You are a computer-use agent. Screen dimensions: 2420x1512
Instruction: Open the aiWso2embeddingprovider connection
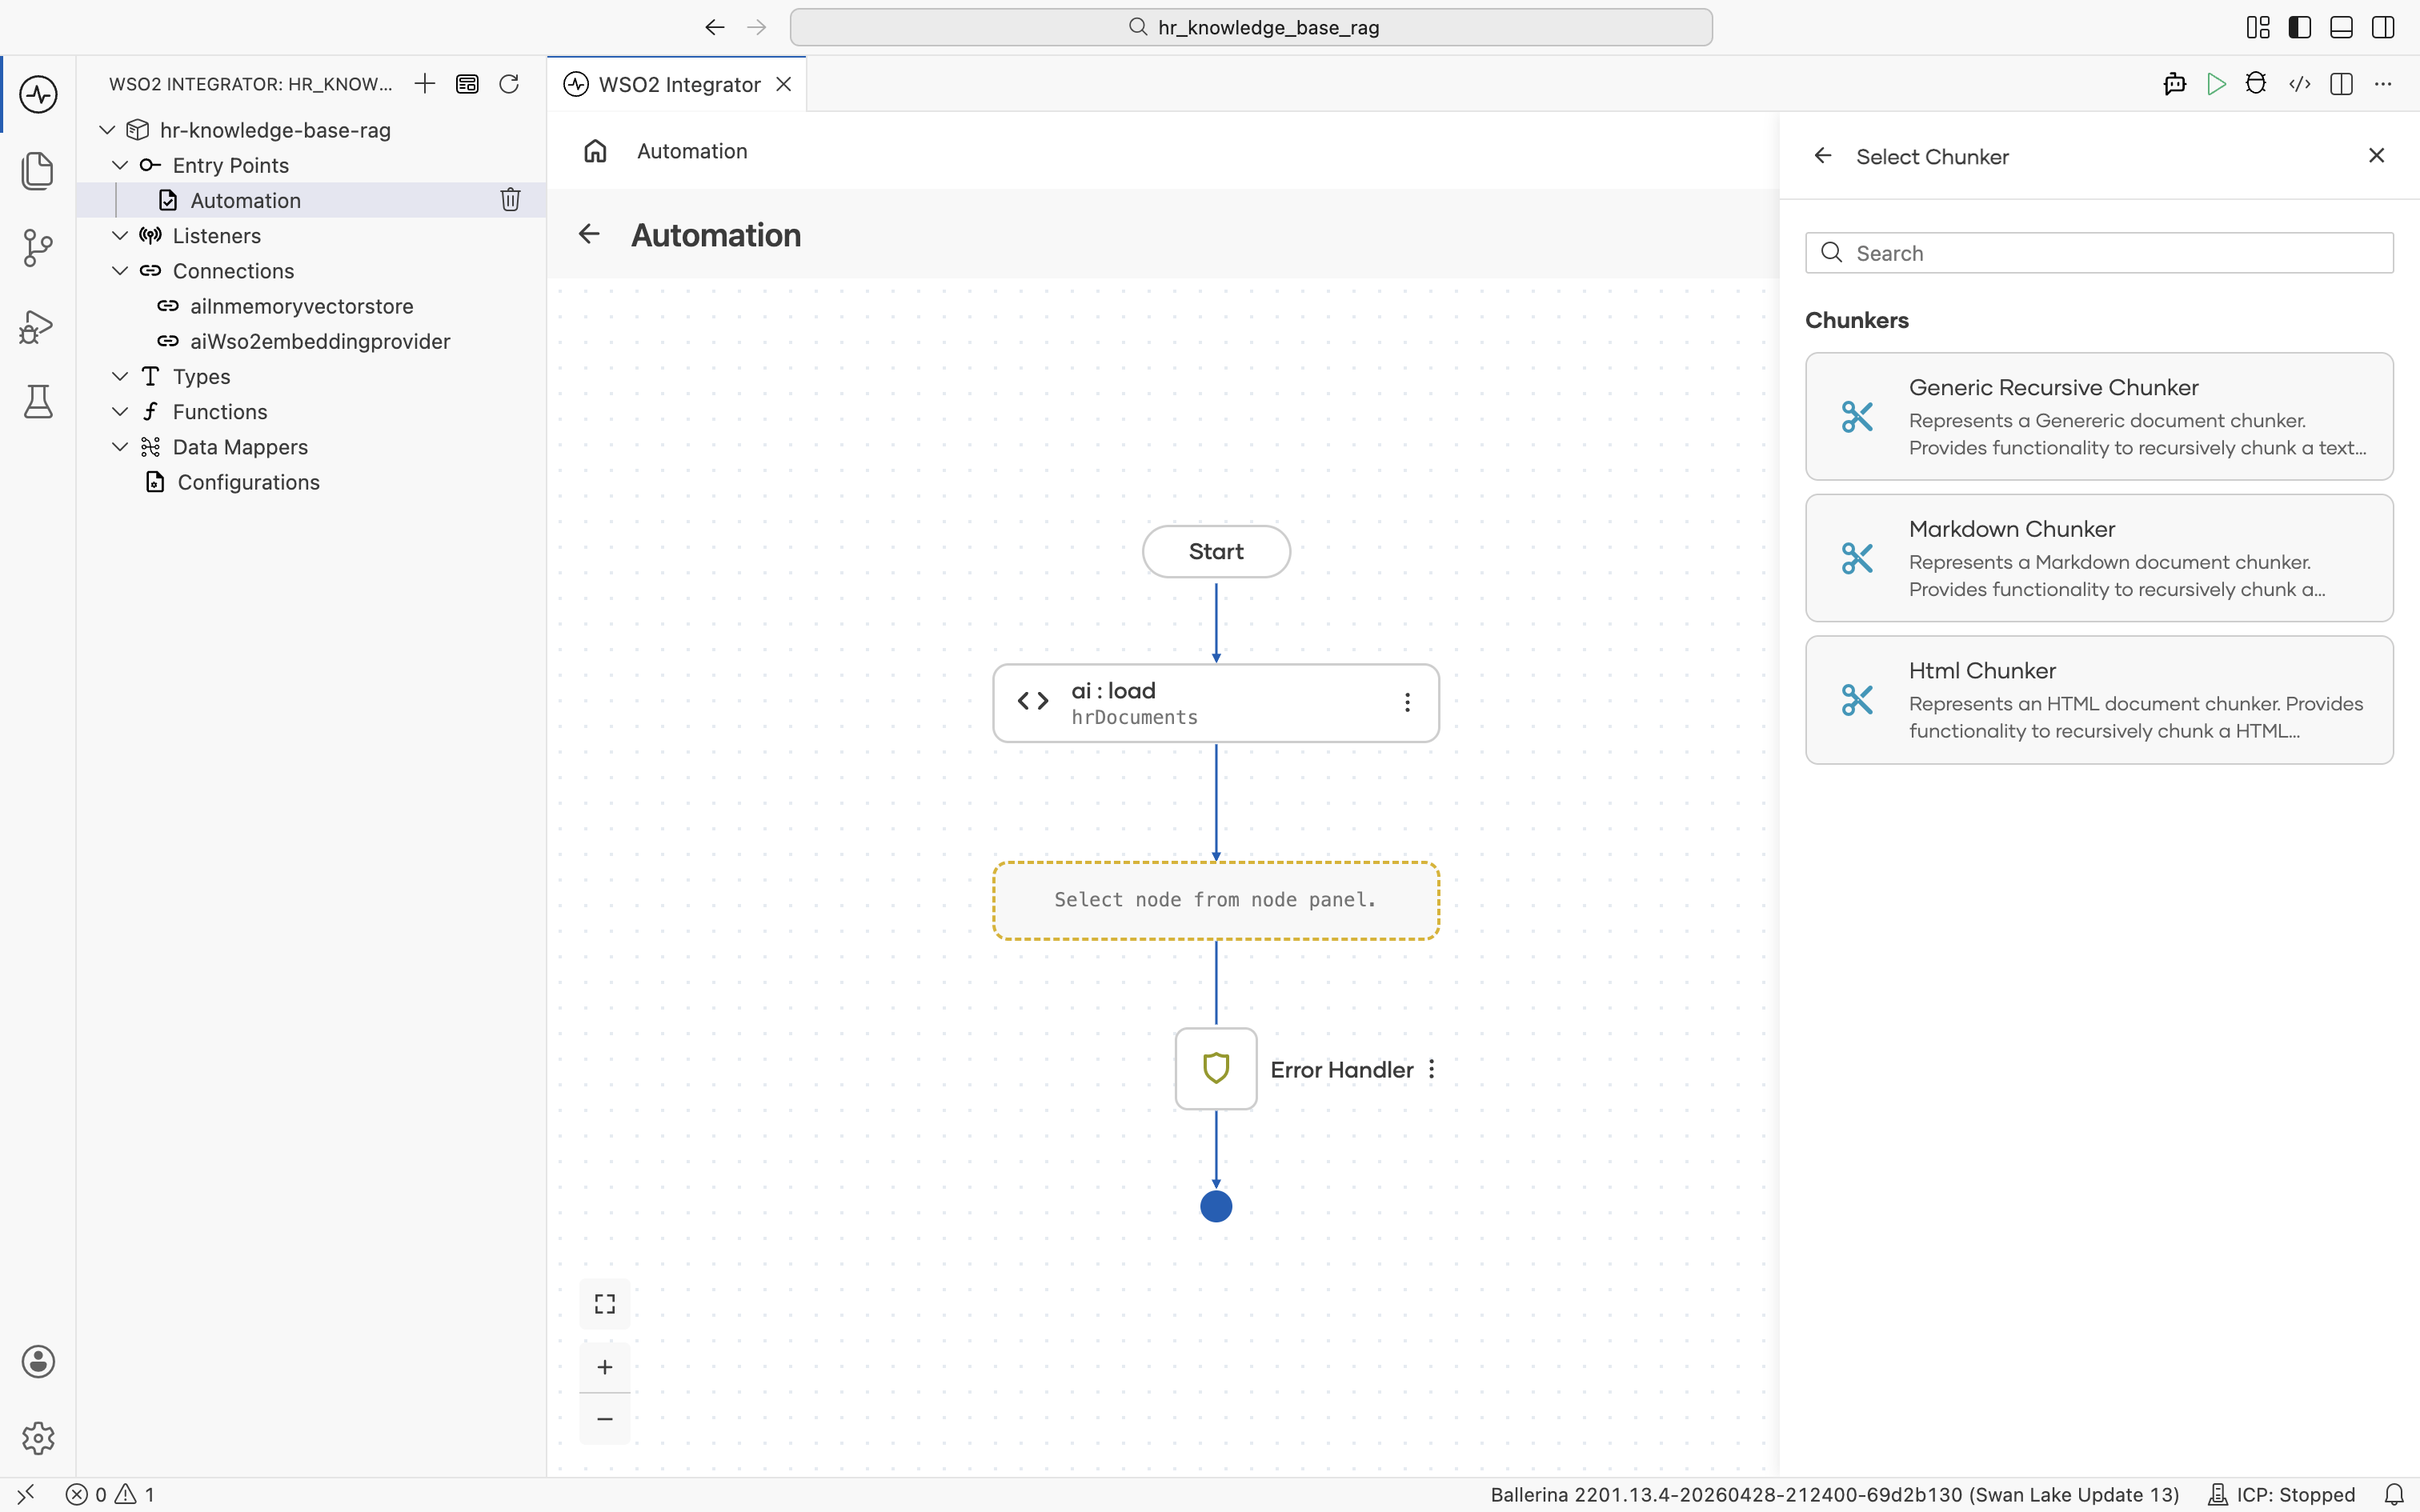[x=311, y=341]
